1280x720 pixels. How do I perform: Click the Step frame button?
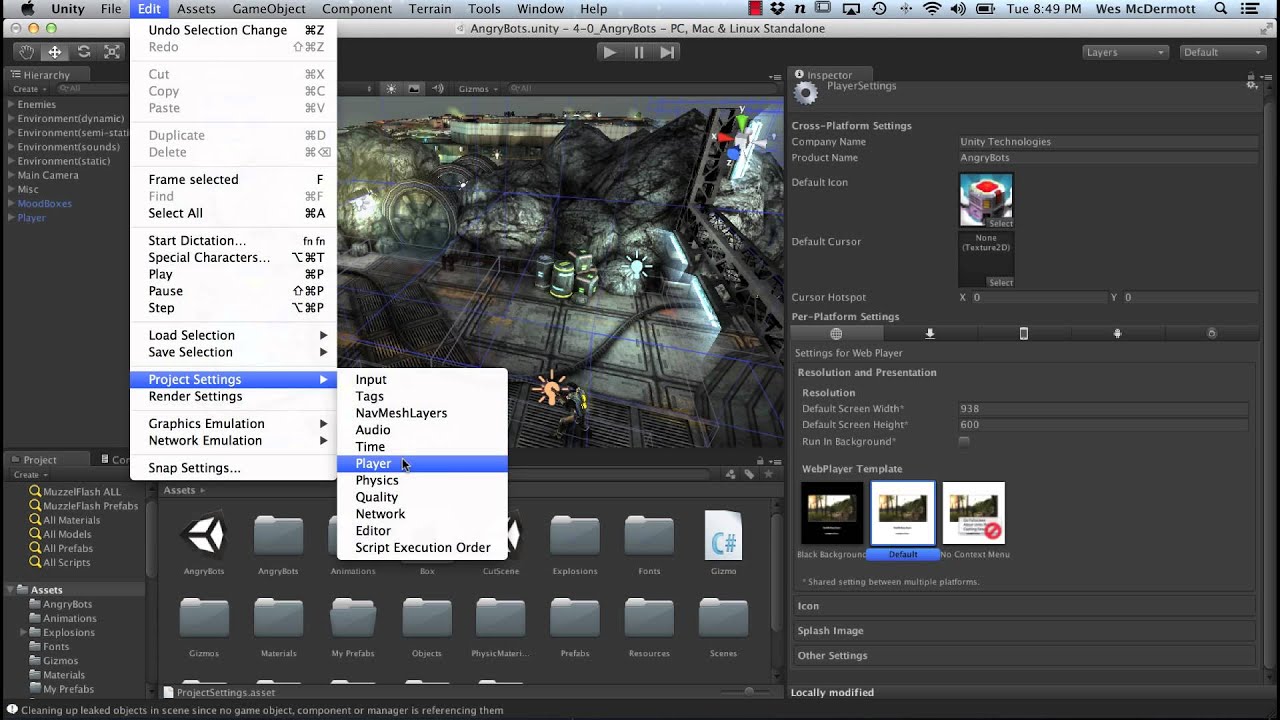tap(668, 52)
